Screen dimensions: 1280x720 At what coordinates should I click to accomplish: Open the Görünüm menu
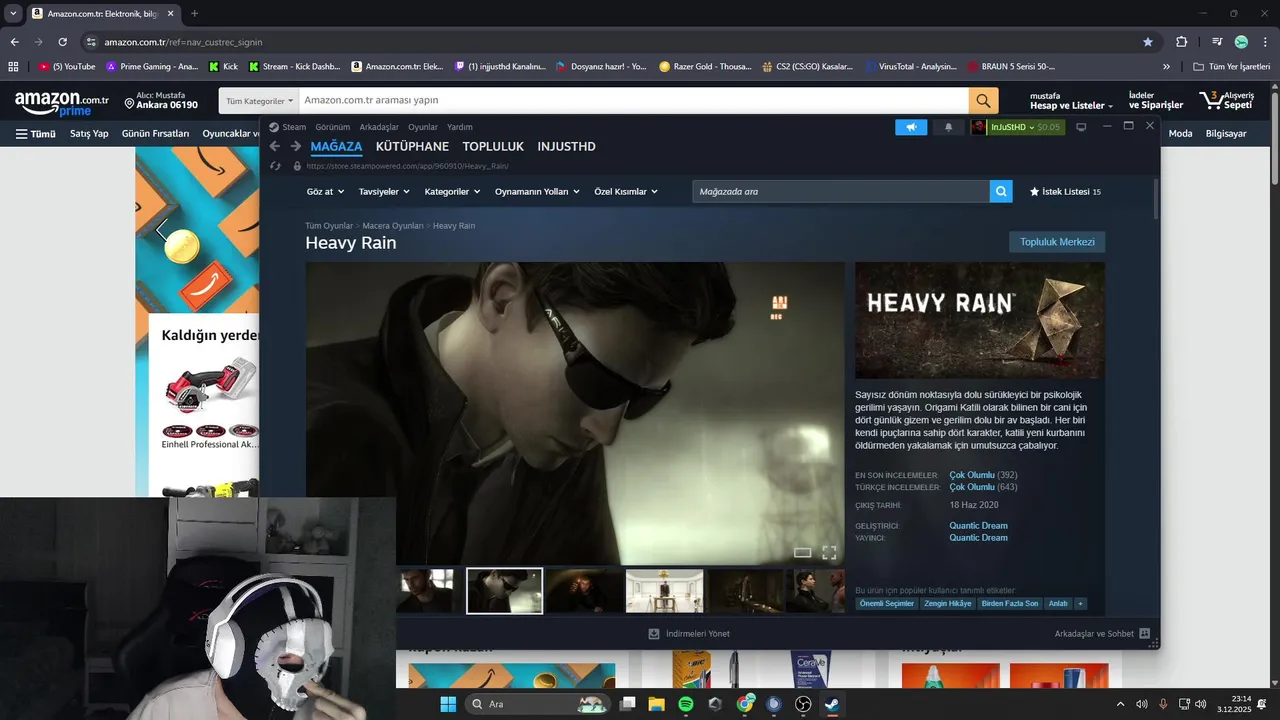pyautogui.click(x=333, y=127)
